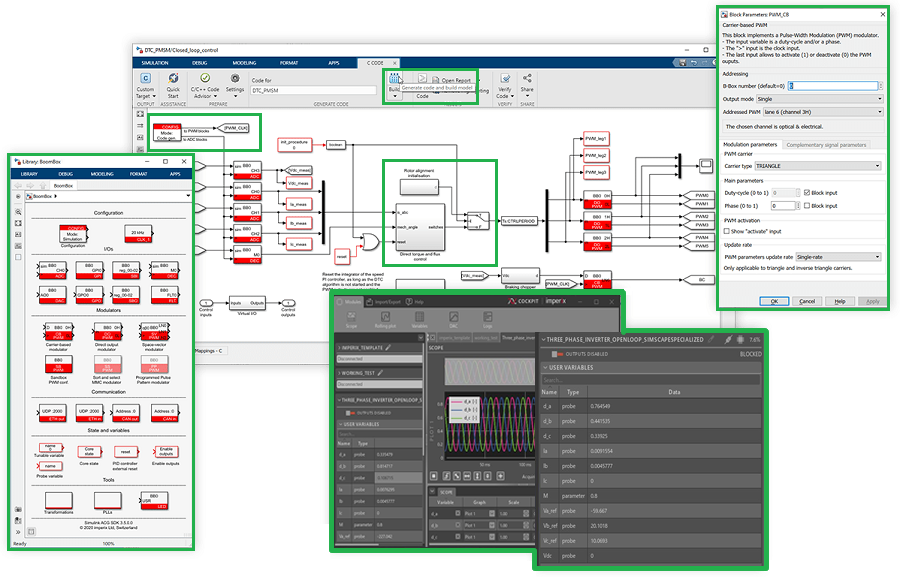Click Space-vector modulator block in library
This screenshot has height=577, width=900.
(x=154, y=332)
